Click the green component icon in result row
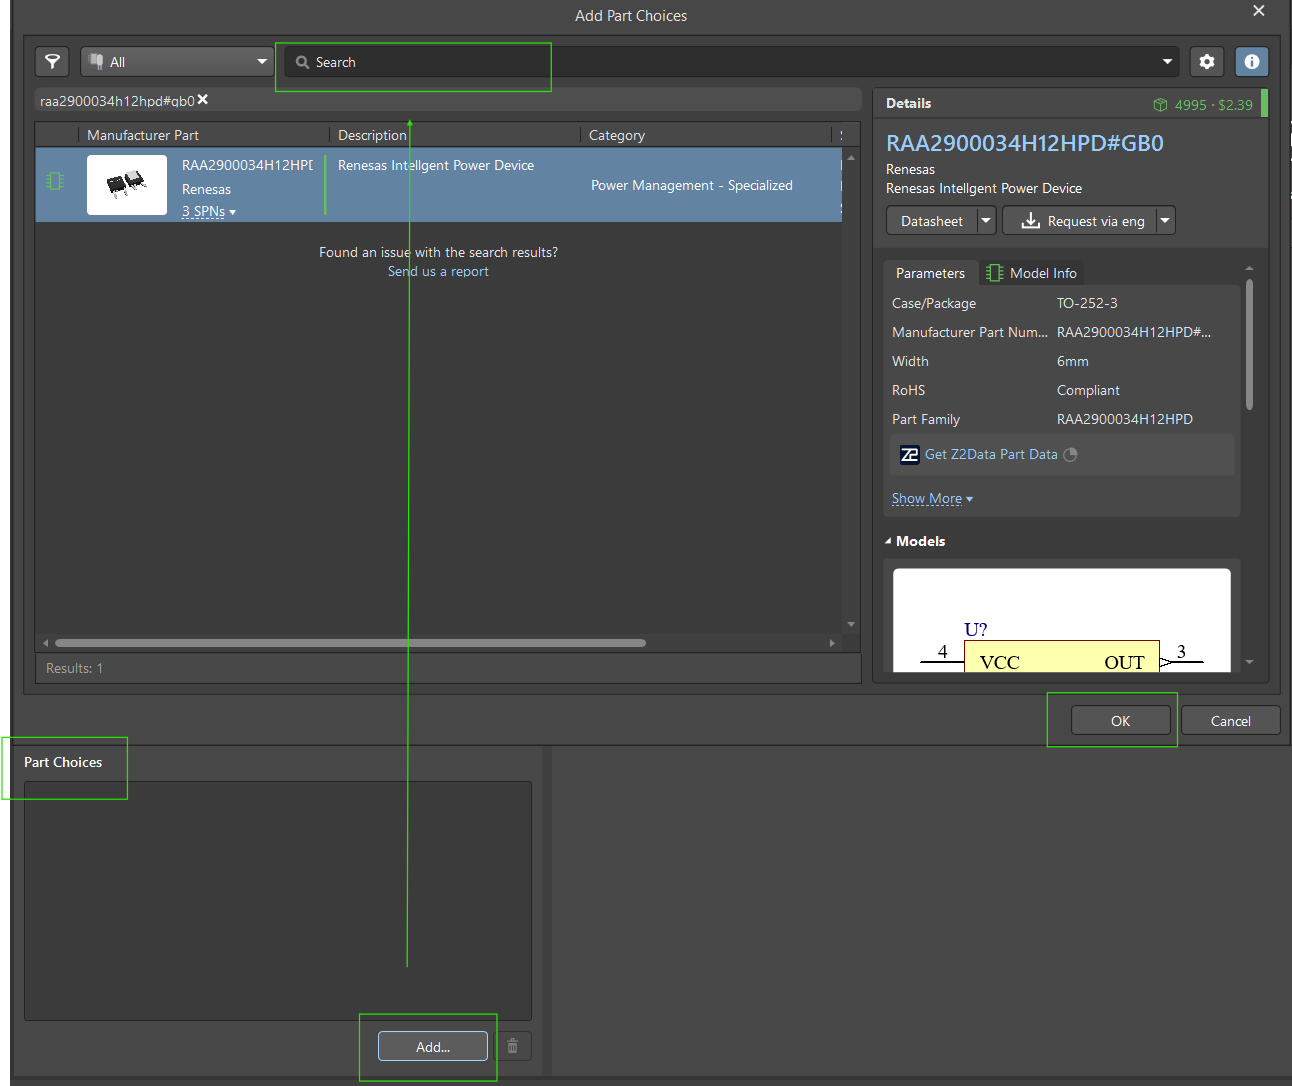1292x1086 pixels. tap(55, 181)
